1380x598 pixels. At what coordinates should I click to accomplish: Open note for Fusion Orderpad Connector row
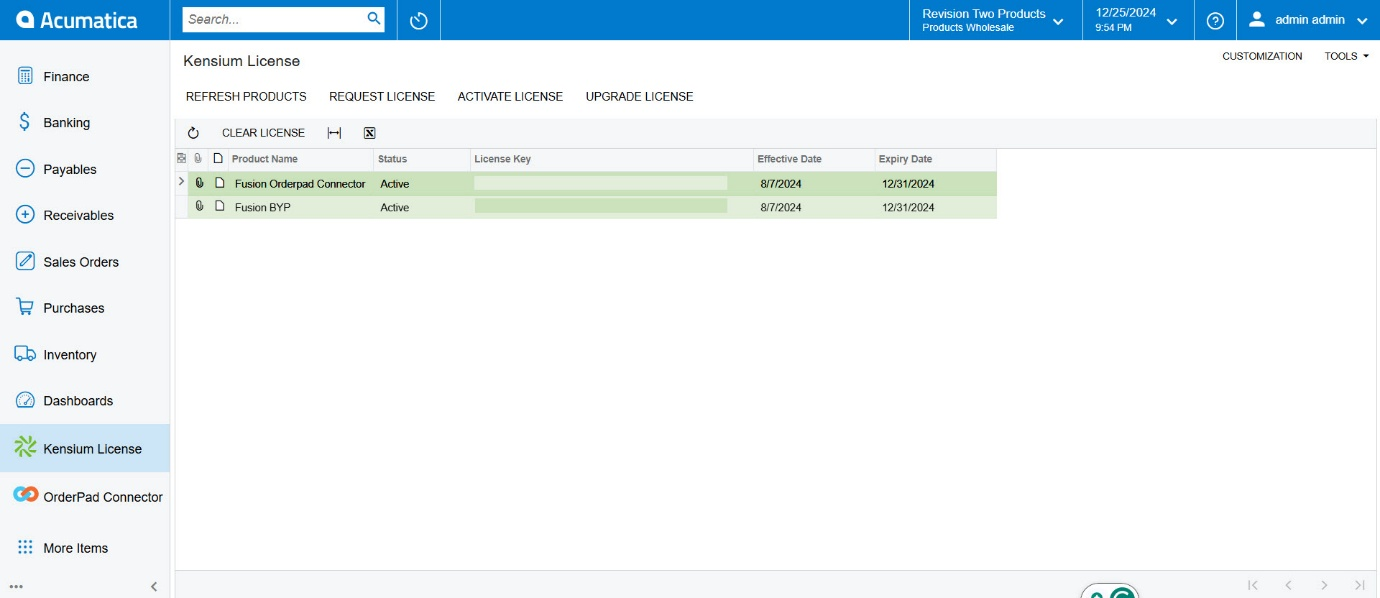[219, 183]
